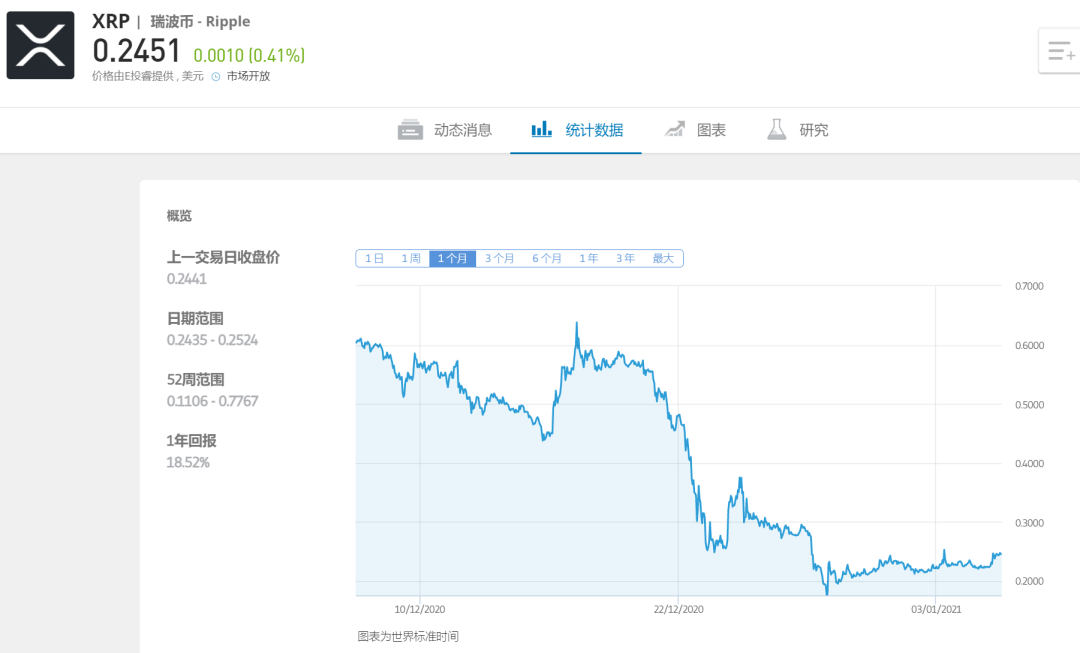Viewport: 1080px width, 653px height.
Task: Click the XRP logo icon
Action: pos(40,43)
